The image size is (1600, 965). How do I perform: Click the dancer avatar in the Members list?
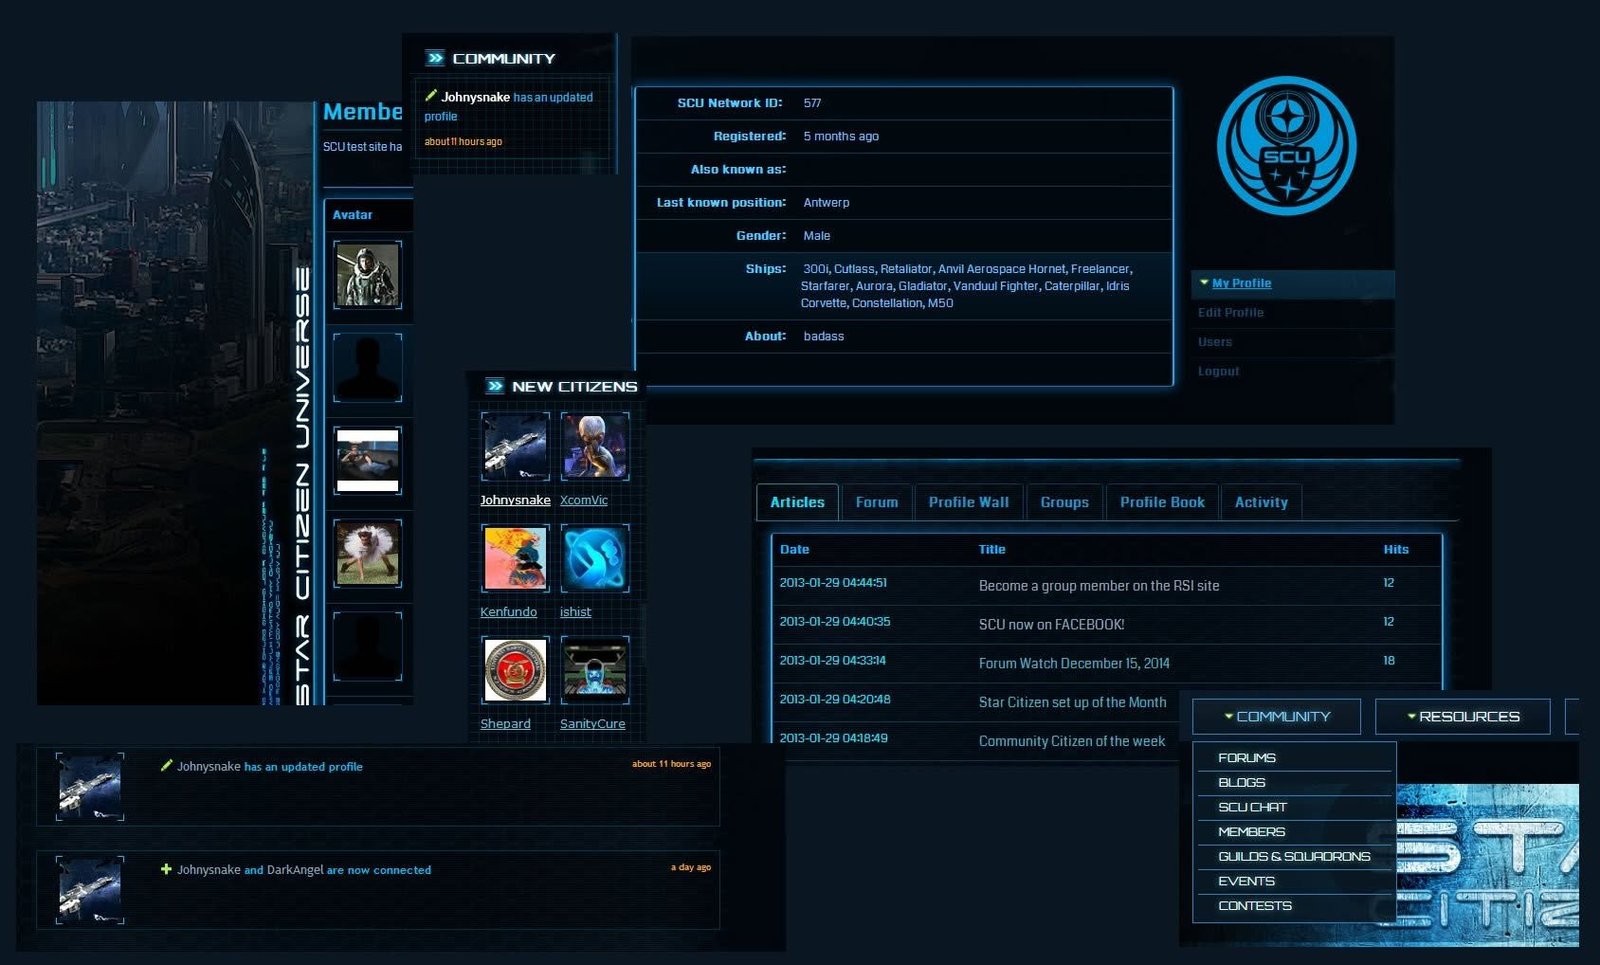pyautogui.click(x=367, y=553)
